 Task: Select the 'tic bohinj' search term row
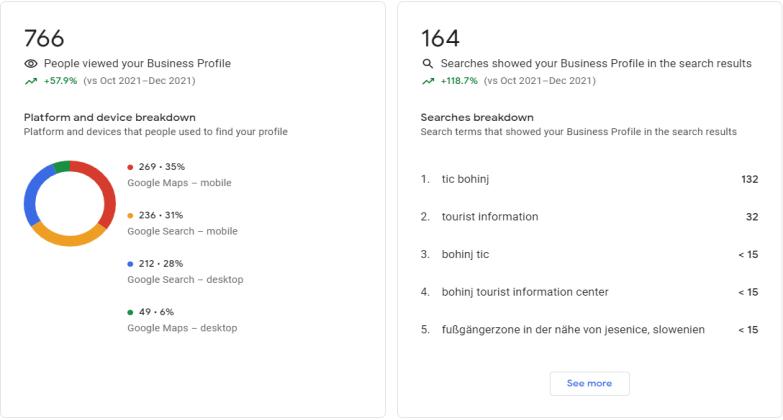(x=466, y=179)
